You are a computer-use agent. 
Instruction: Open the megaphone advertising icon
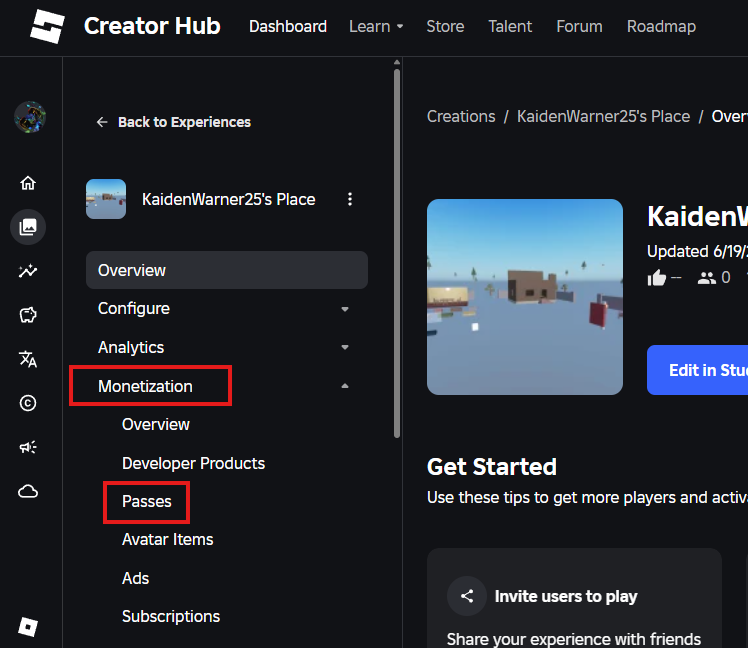tap(28, 447)
